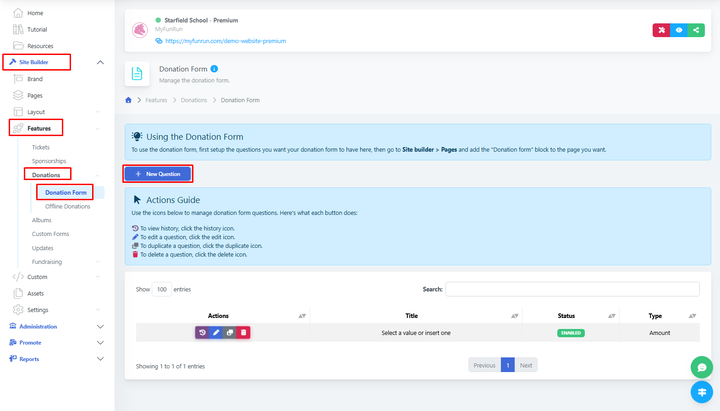Delete the question with the red trash icon

pyautogui.click(x=243, y=332)
